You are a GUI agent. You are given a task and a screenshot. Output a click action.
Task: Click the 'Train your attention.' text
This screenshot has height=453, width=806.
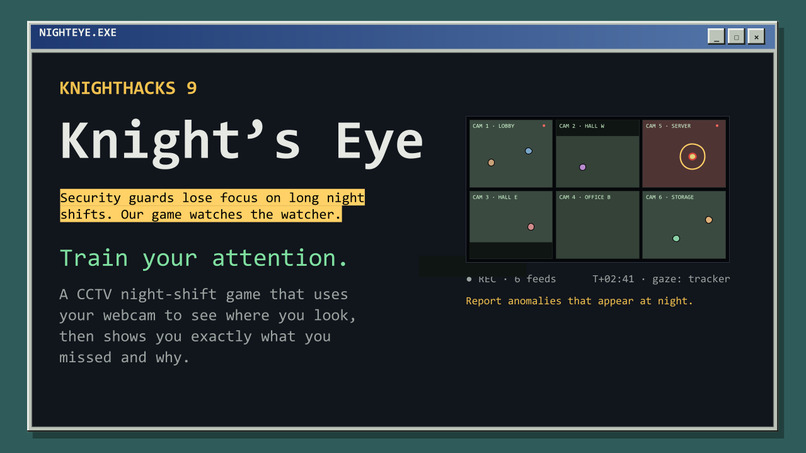[x=204, y=258]
